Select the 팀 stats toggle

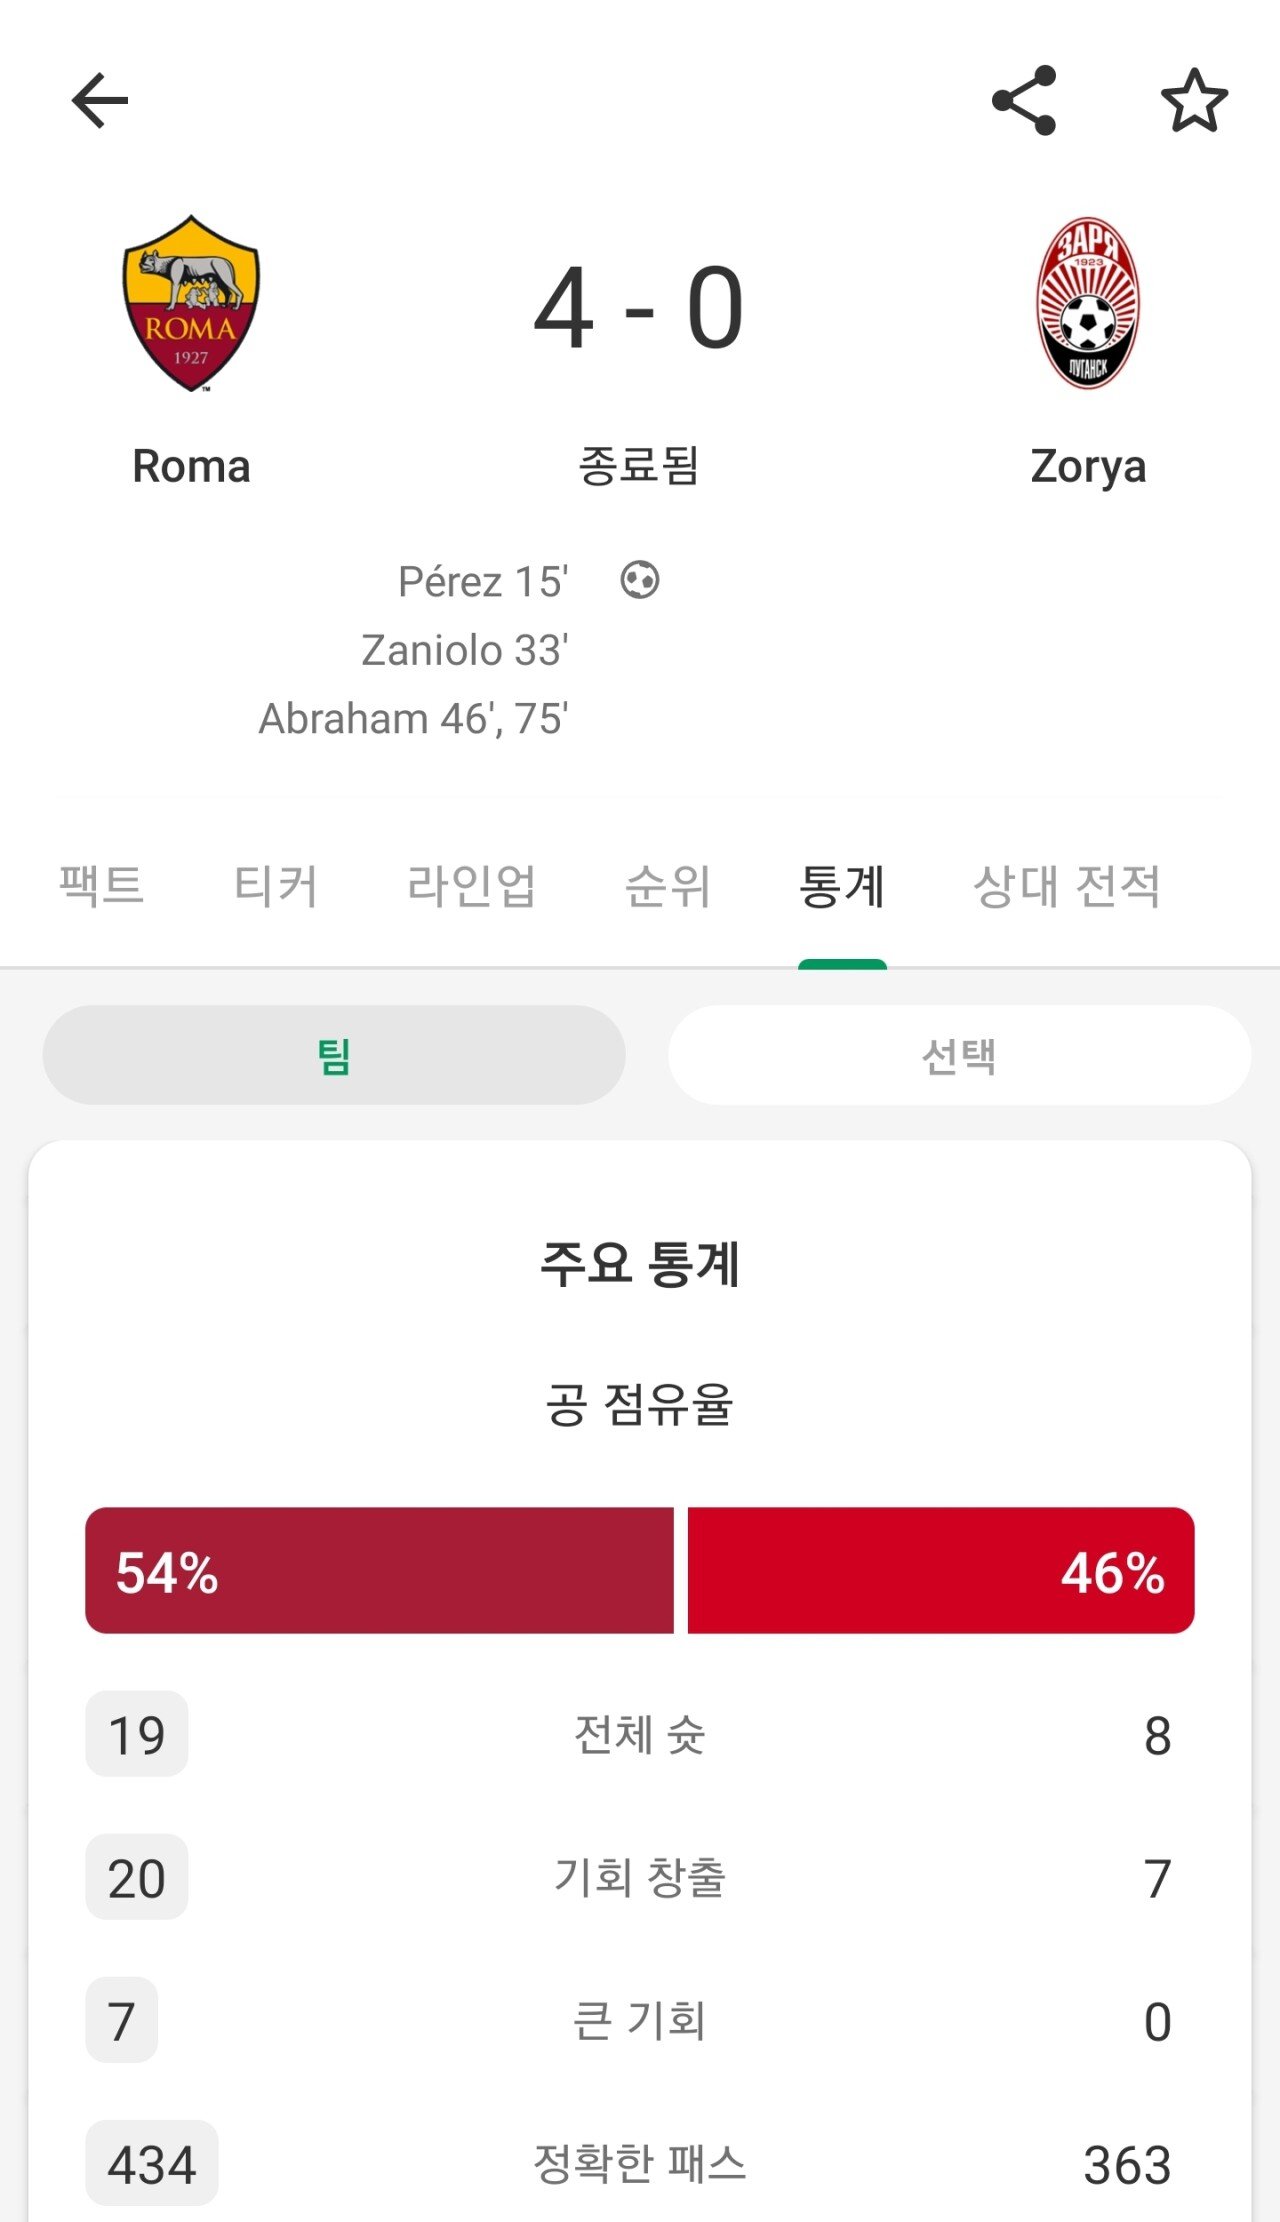pyautogui.click(x=334, y=1055)
